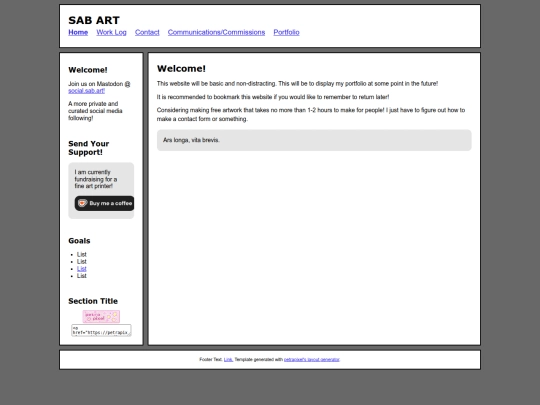The height and width of the screenshot is (405, 540).
Task: Click the paragraph about bookmarking this website
Action: (273, 97)
